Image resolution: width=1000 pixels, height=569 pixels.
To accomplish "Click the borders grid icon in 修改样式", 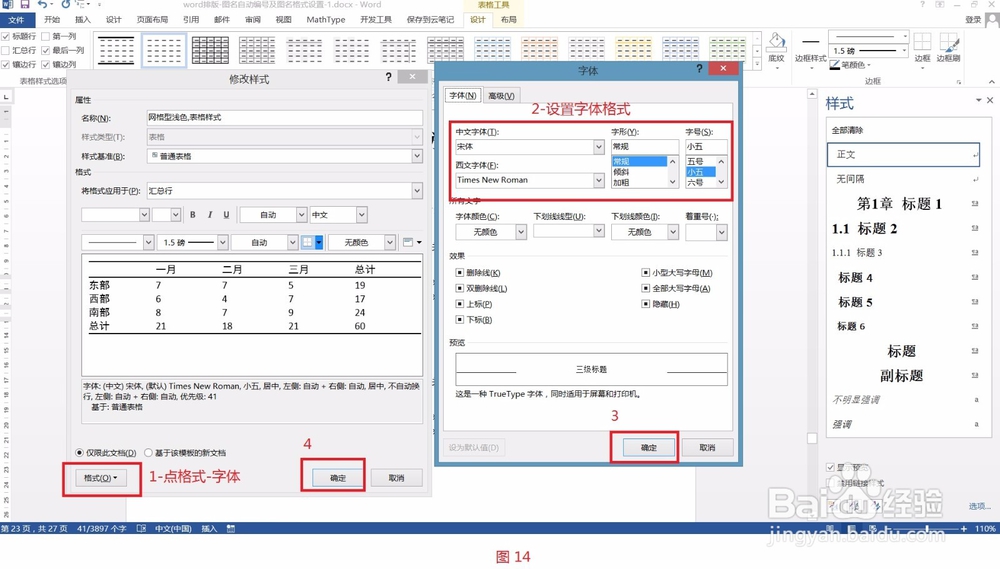I will click(307, 242).
